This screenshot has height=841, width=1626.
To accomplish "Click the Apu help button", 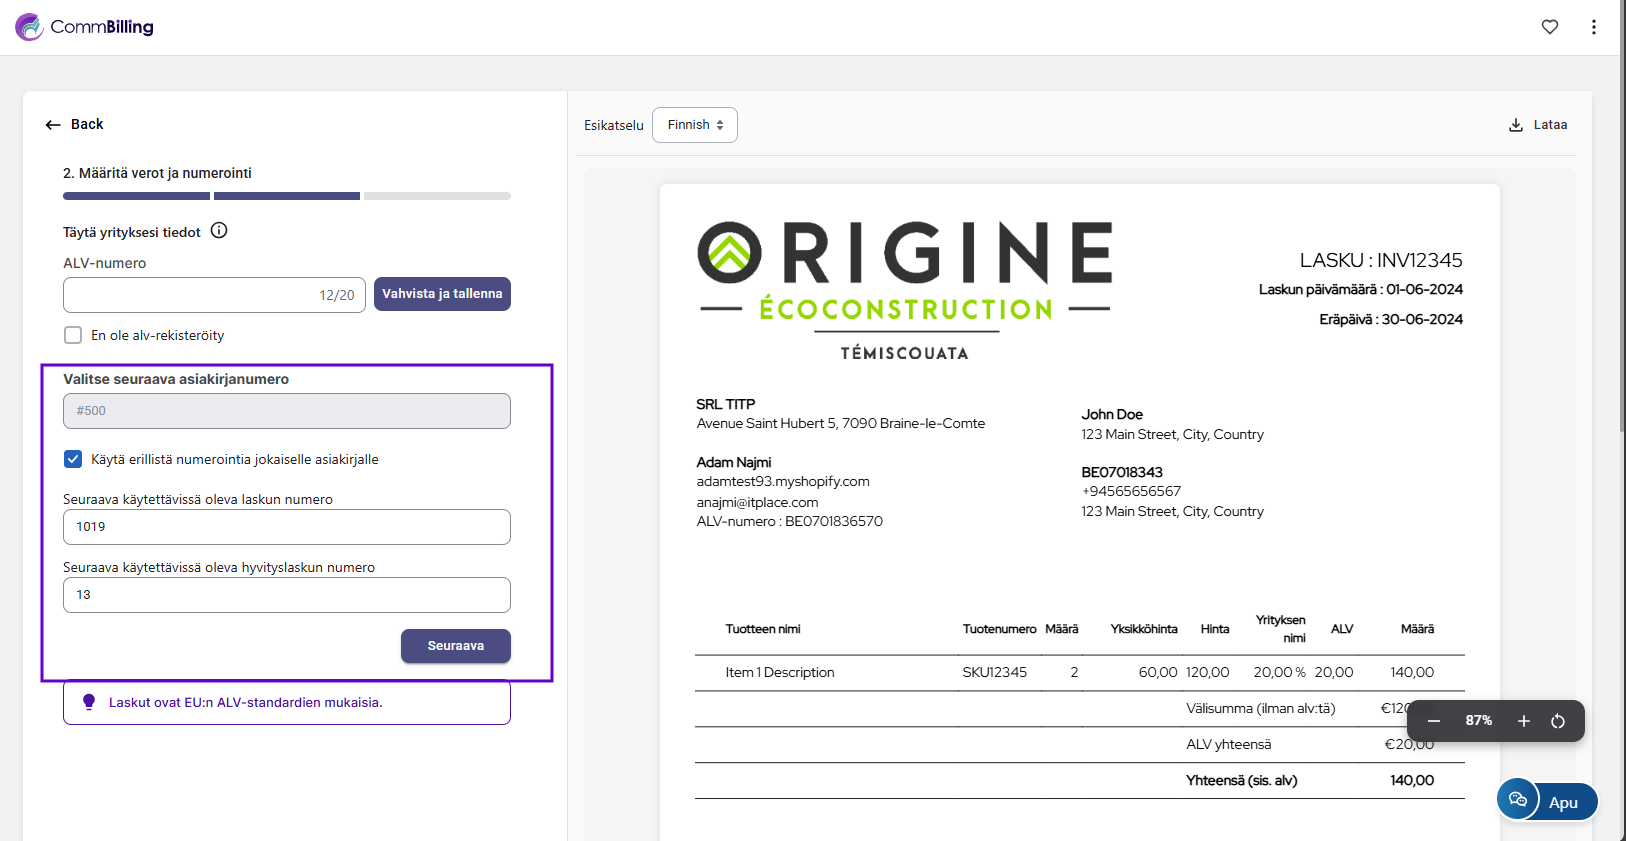I will click(x=1563, y=802).
